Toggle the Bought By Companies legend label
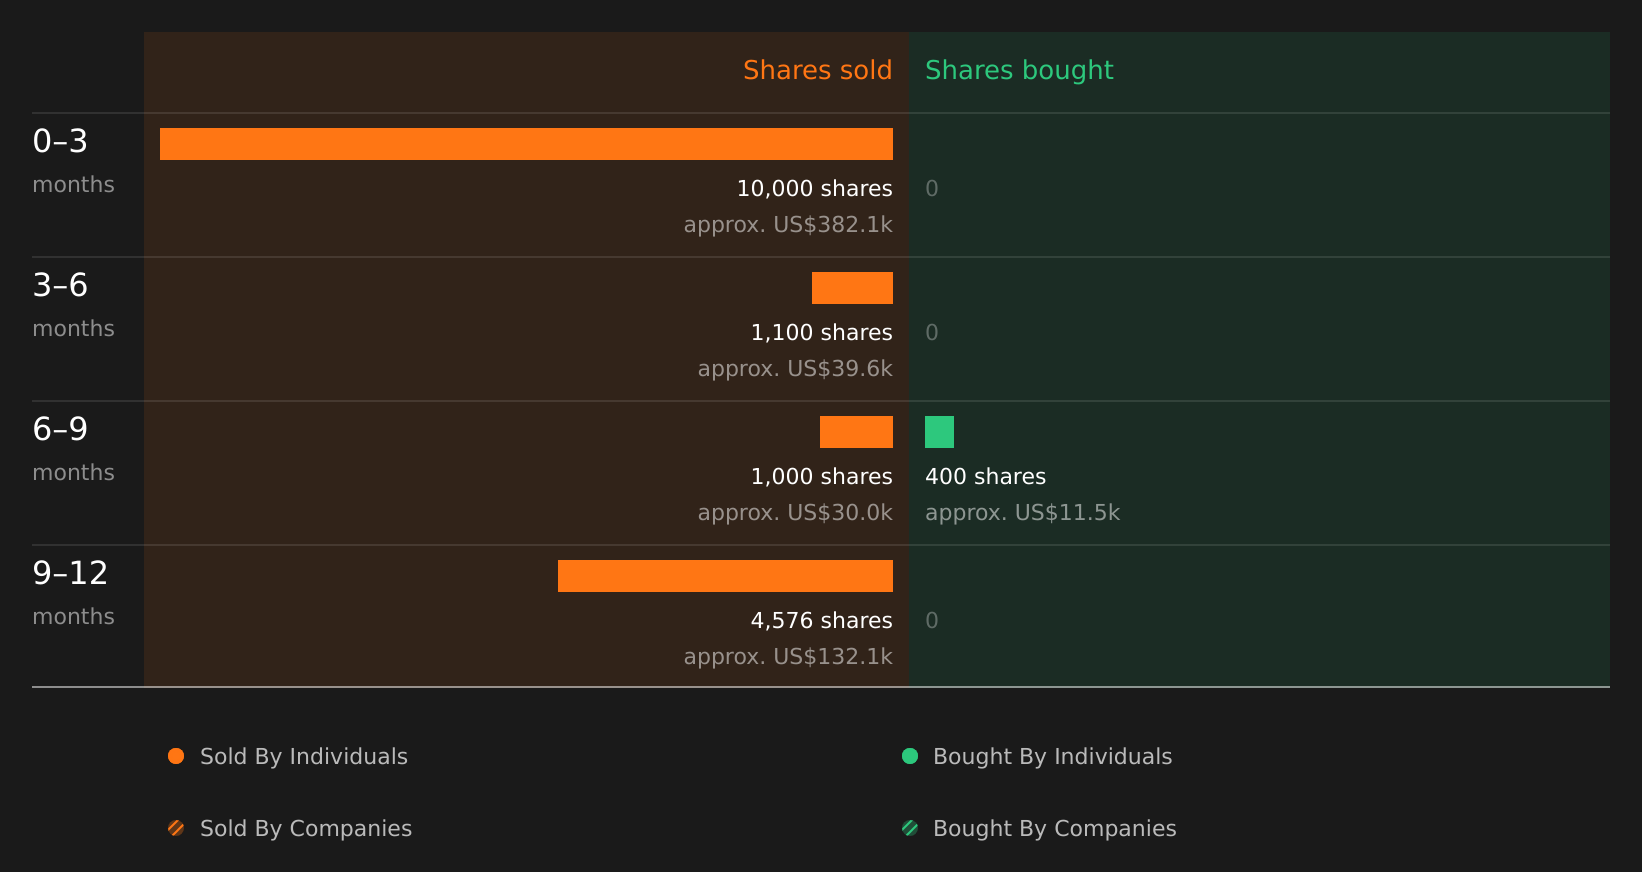The width and height of the screenshot is (1642, 872). pos(1054,829)
